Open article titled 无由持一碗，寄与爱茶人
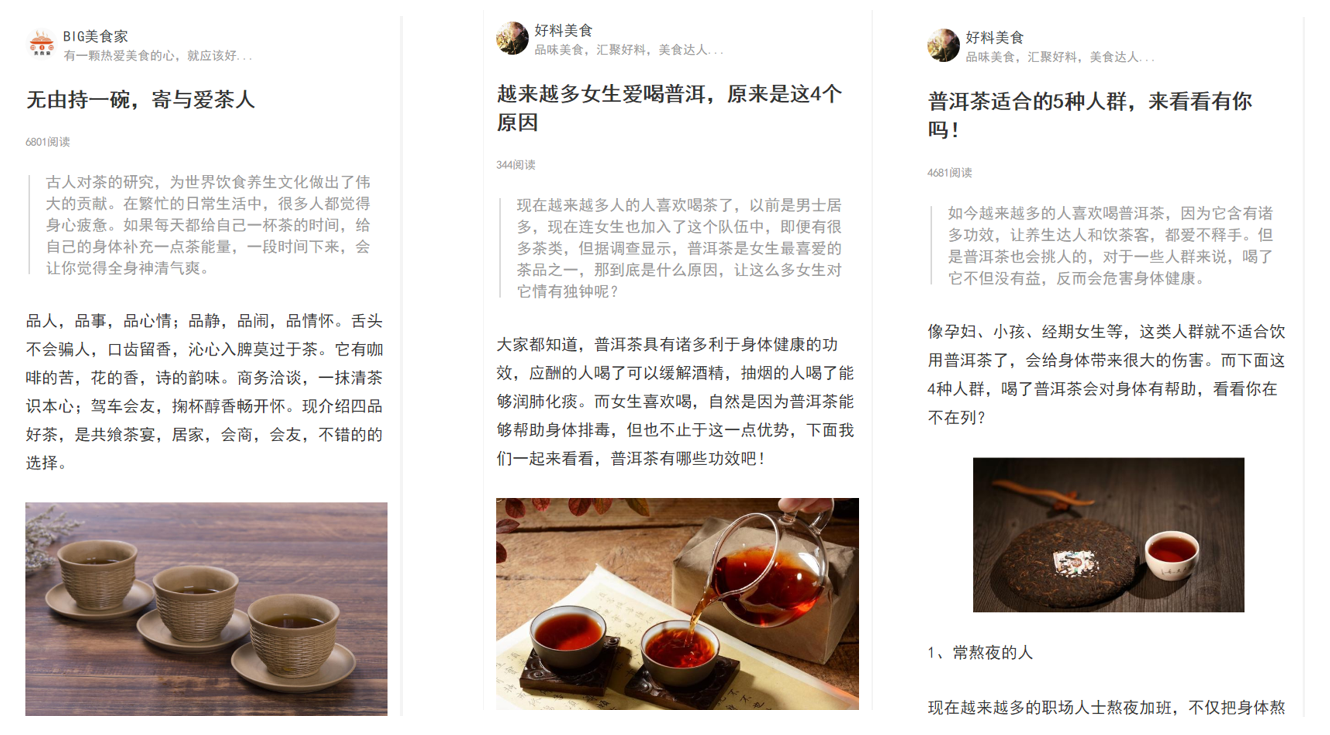 click(140, 99)
